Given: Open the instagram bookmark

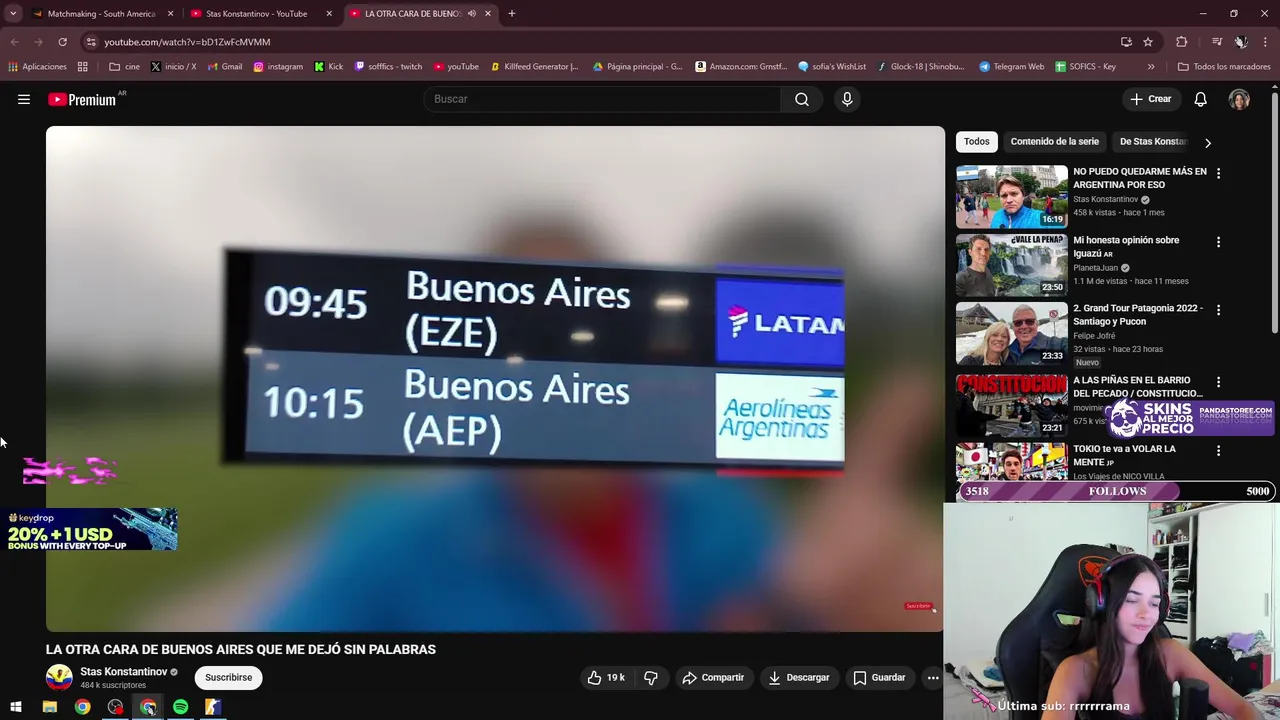Looking at the screenshot, I should tap(278, 67).
